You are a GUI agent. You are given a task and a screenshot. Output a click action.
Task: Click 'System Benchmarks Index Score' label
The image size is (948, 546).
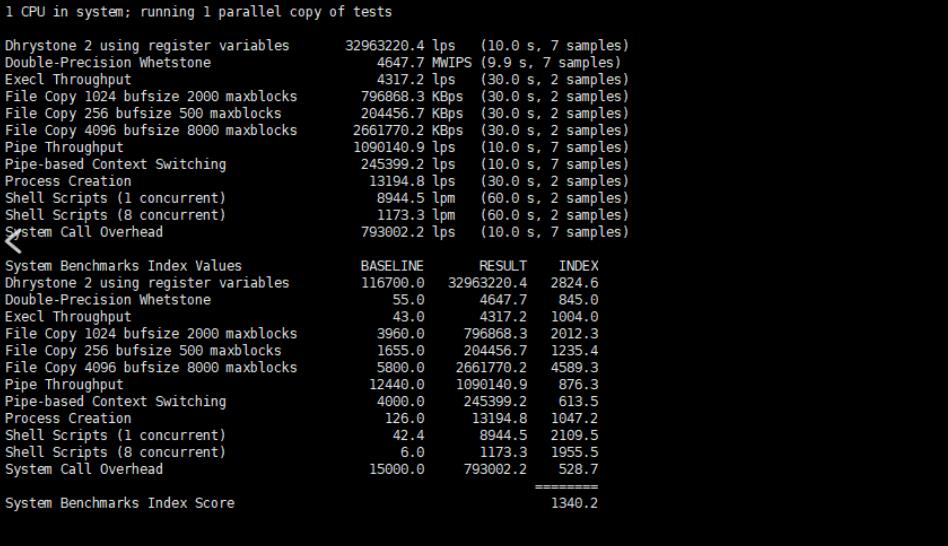coord(120,503)
